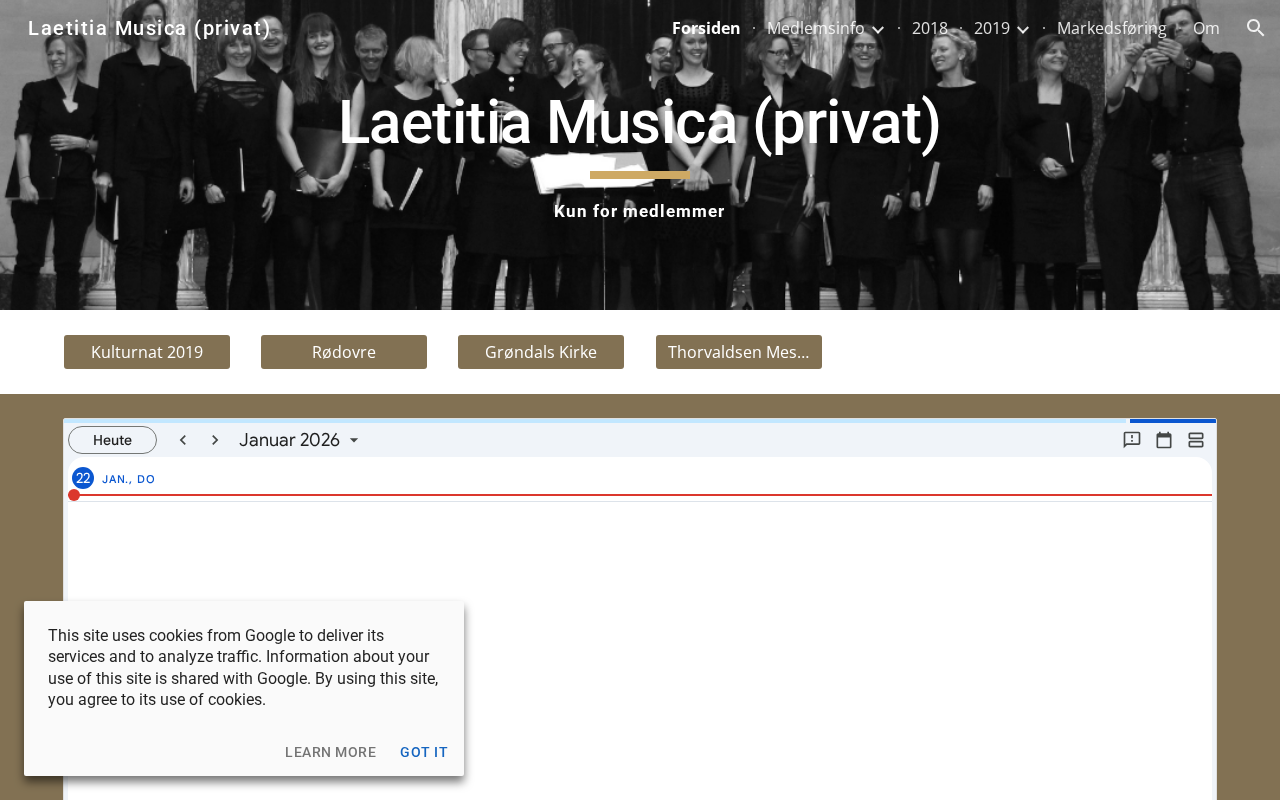Expand the 2019 submenu chevron
The height and width of the screenshot is (800, 1280).
click(x=1022, y=29)
